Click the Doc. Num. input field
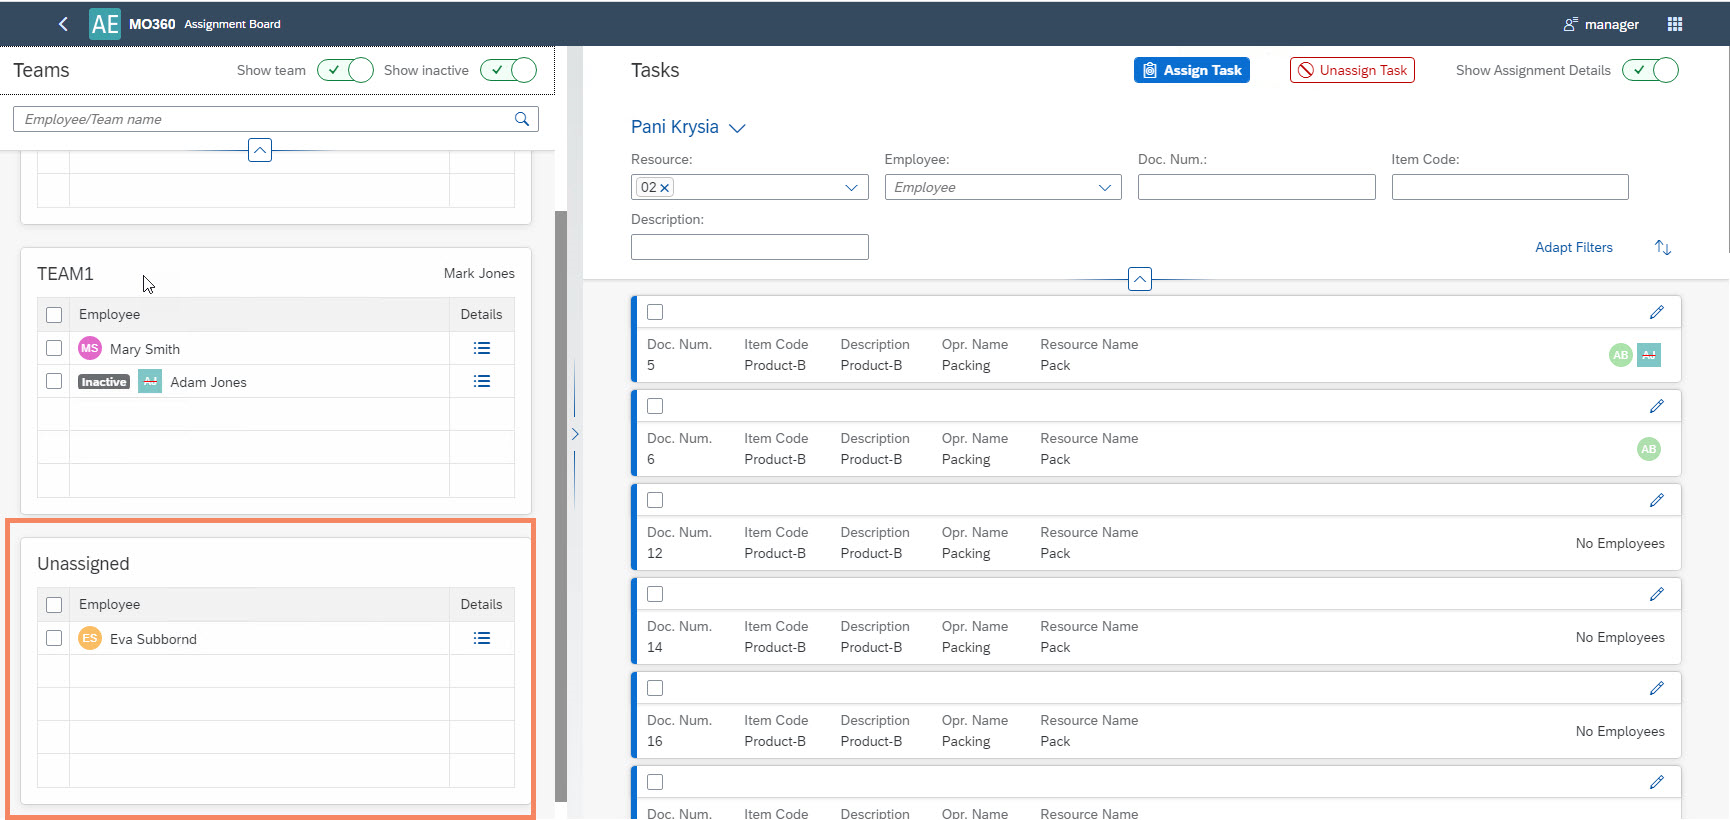Screen dimensions: 1730x820 click(1256, 188)
